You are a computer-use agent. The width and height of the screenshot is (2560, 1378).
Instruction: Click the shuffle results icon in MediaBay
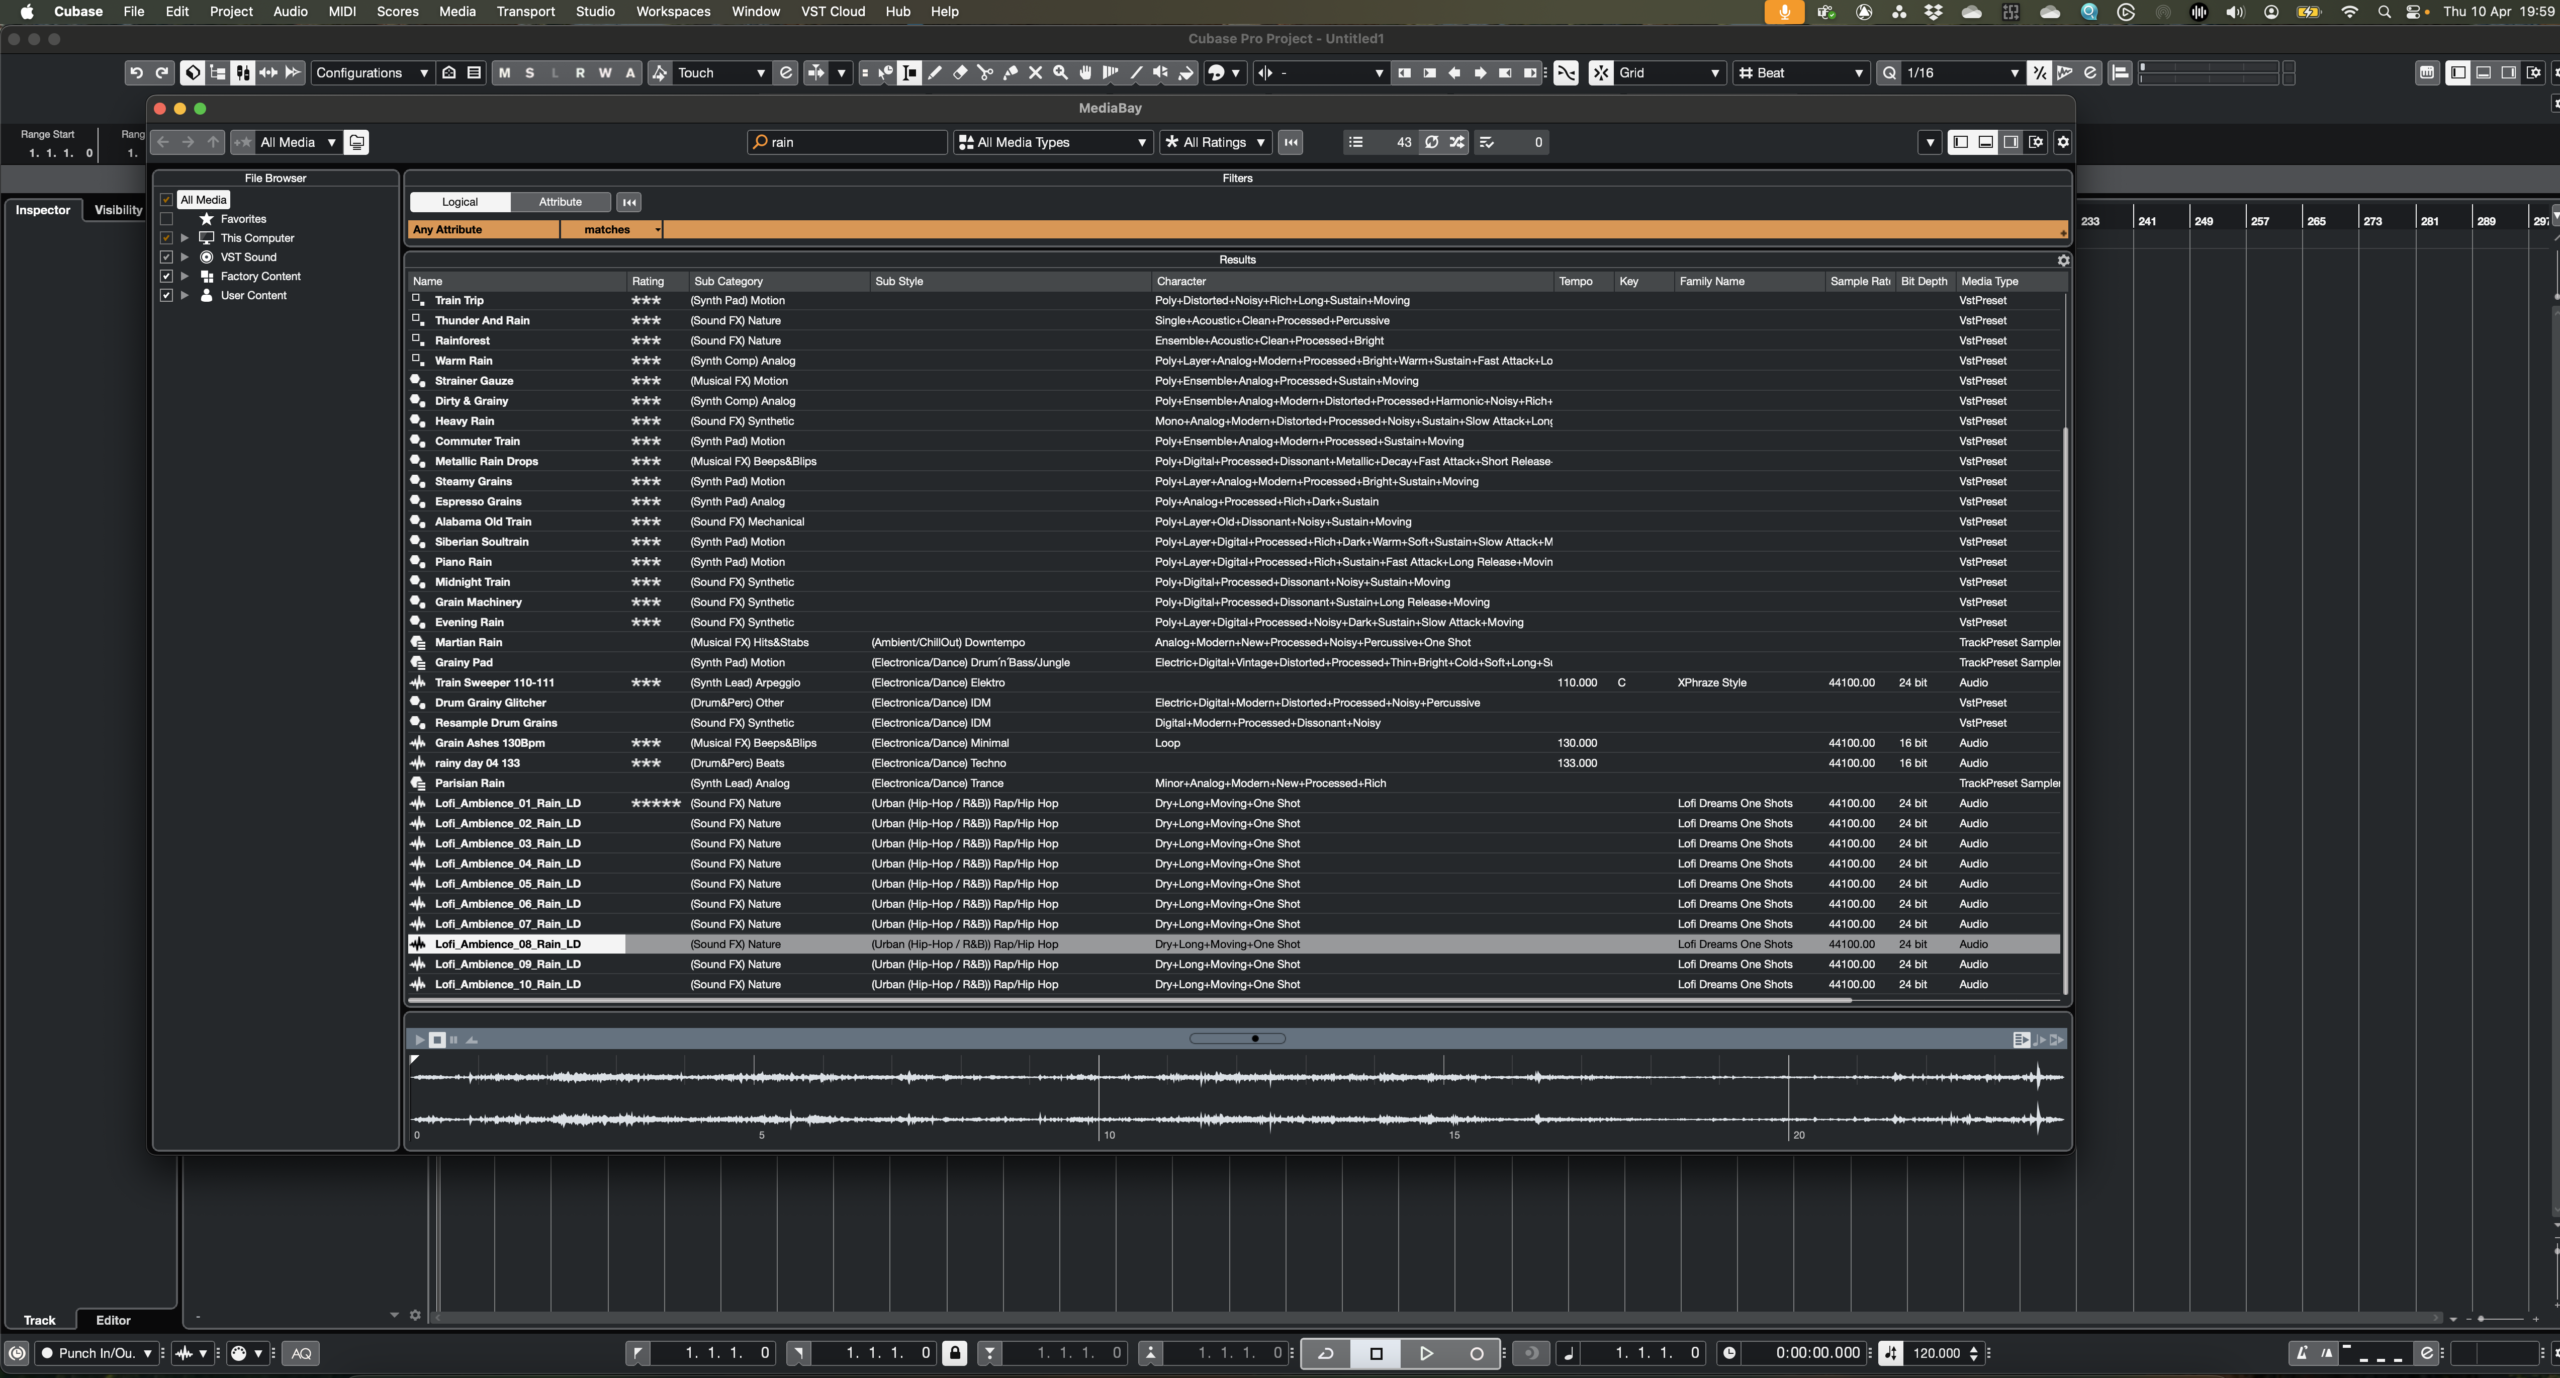tap(1457, 142)
